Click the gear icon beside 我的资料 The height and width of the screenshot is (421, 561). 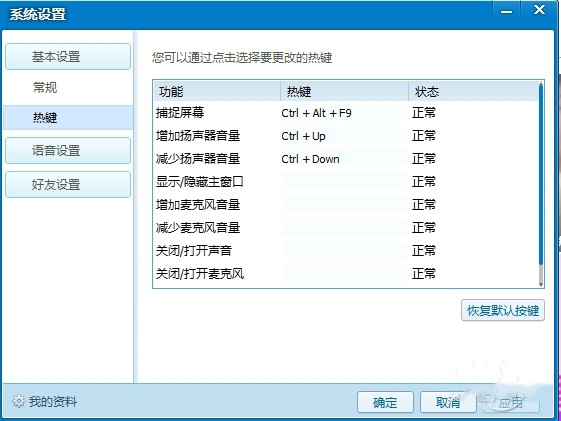click(x=18, y=401)
